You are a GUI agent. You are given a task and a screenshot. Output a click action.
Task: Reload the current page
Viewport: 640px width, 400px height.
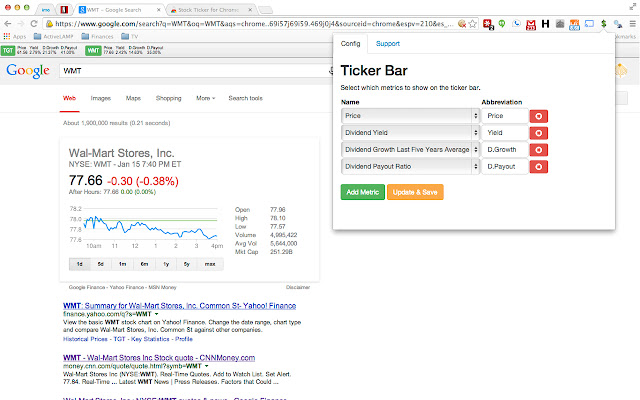[34, 24]
